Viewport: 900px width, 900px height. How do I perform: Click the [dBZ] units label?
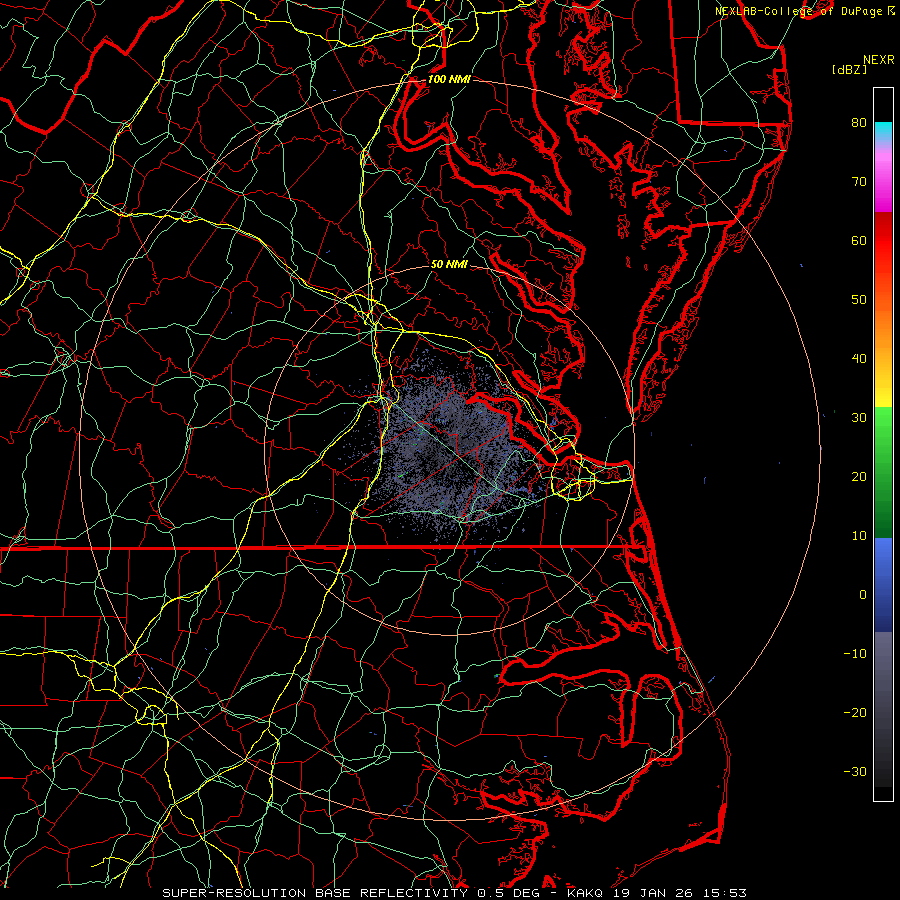(x=849, y=69)
